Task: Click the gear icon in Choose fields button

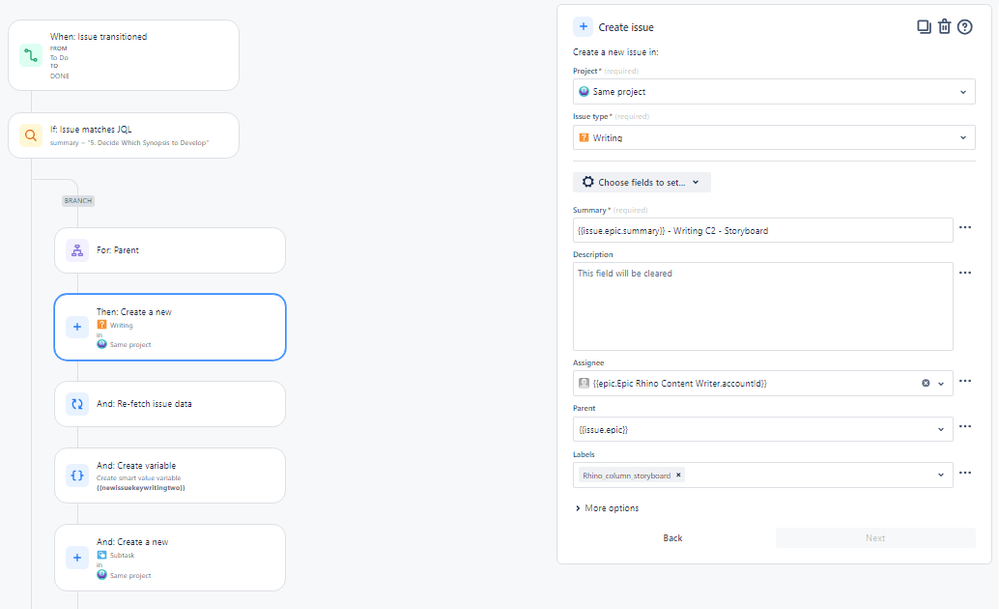Action: point(588,182)
